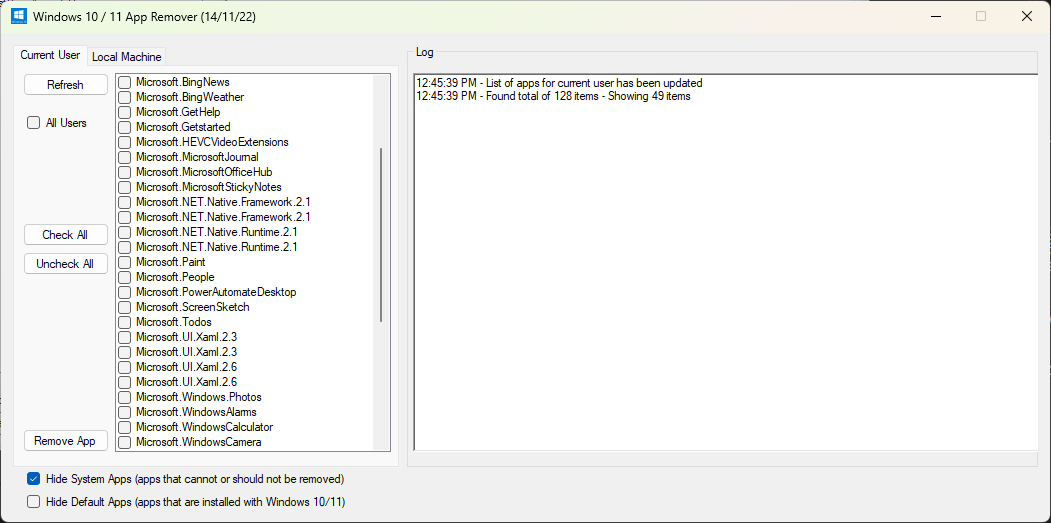Check the Microsoft.Paint item checkbox
Image resolution: width=1051 pixels, height=523 pixels.
[125, 262]
